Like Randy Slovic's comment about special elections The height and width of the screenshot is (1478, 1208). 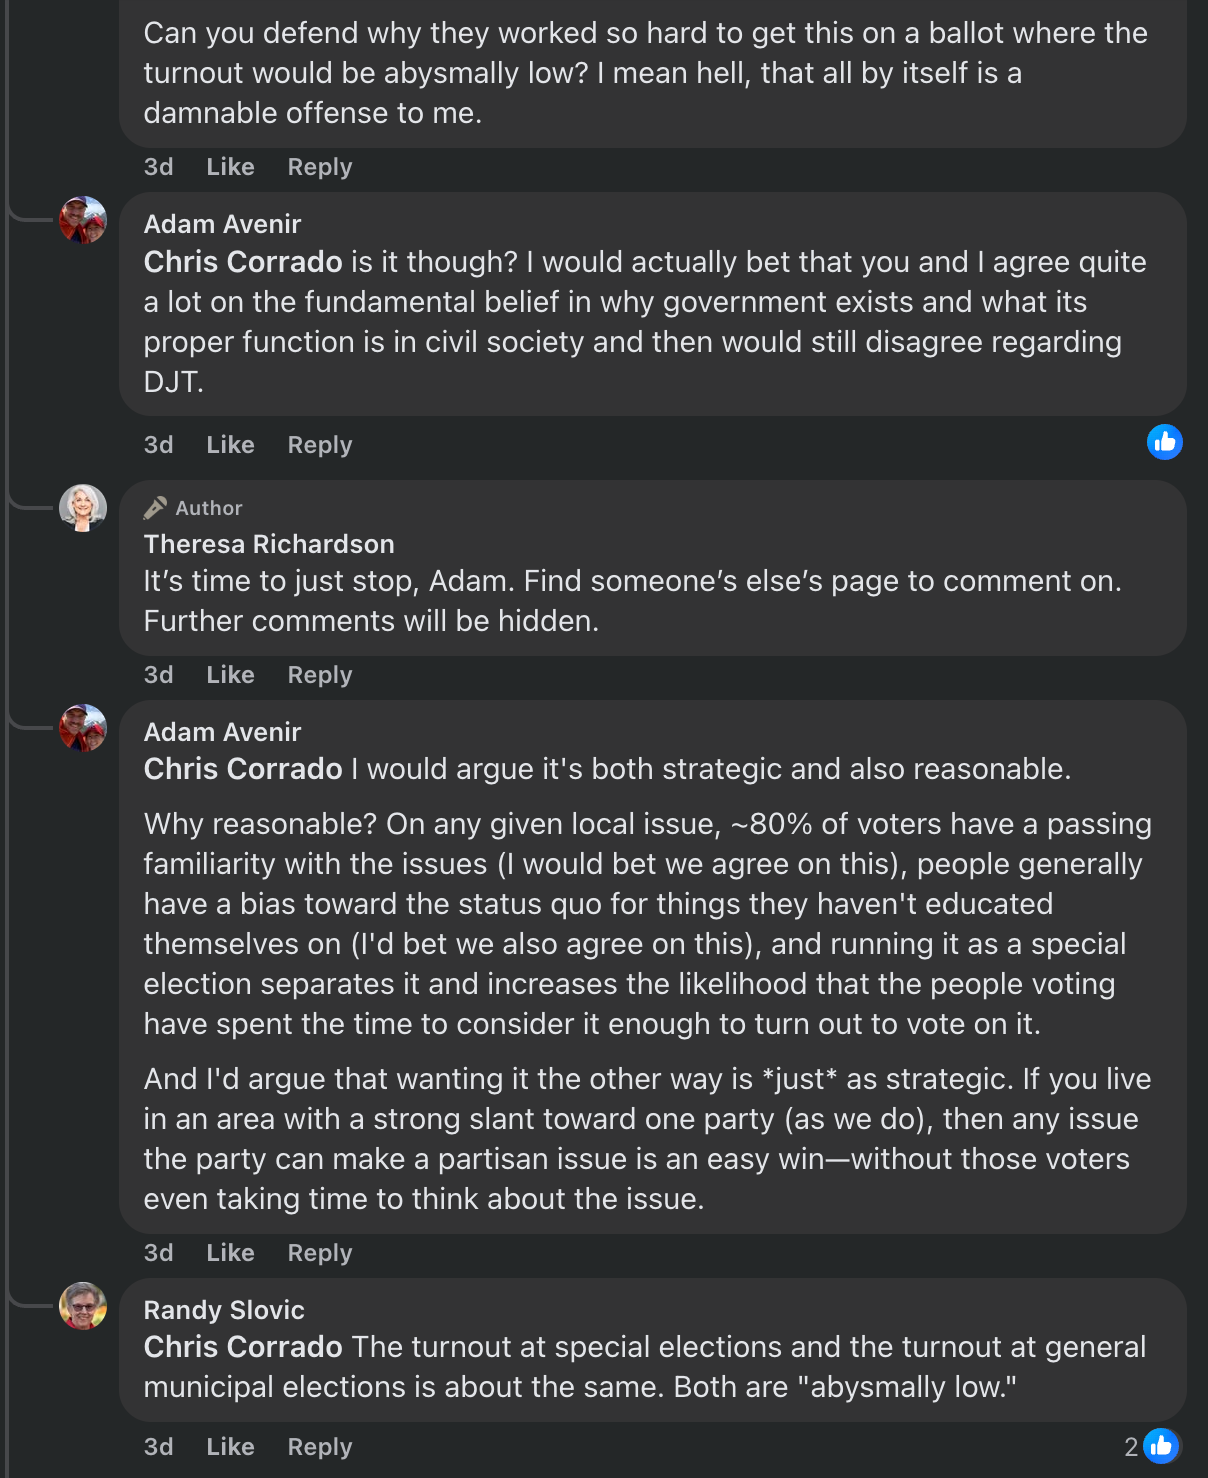click(229, 1445)
